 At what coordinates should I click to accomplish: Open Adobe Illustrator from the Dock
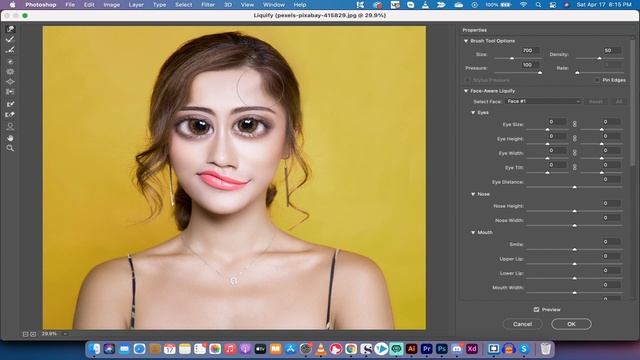click(x=411, y=349)
